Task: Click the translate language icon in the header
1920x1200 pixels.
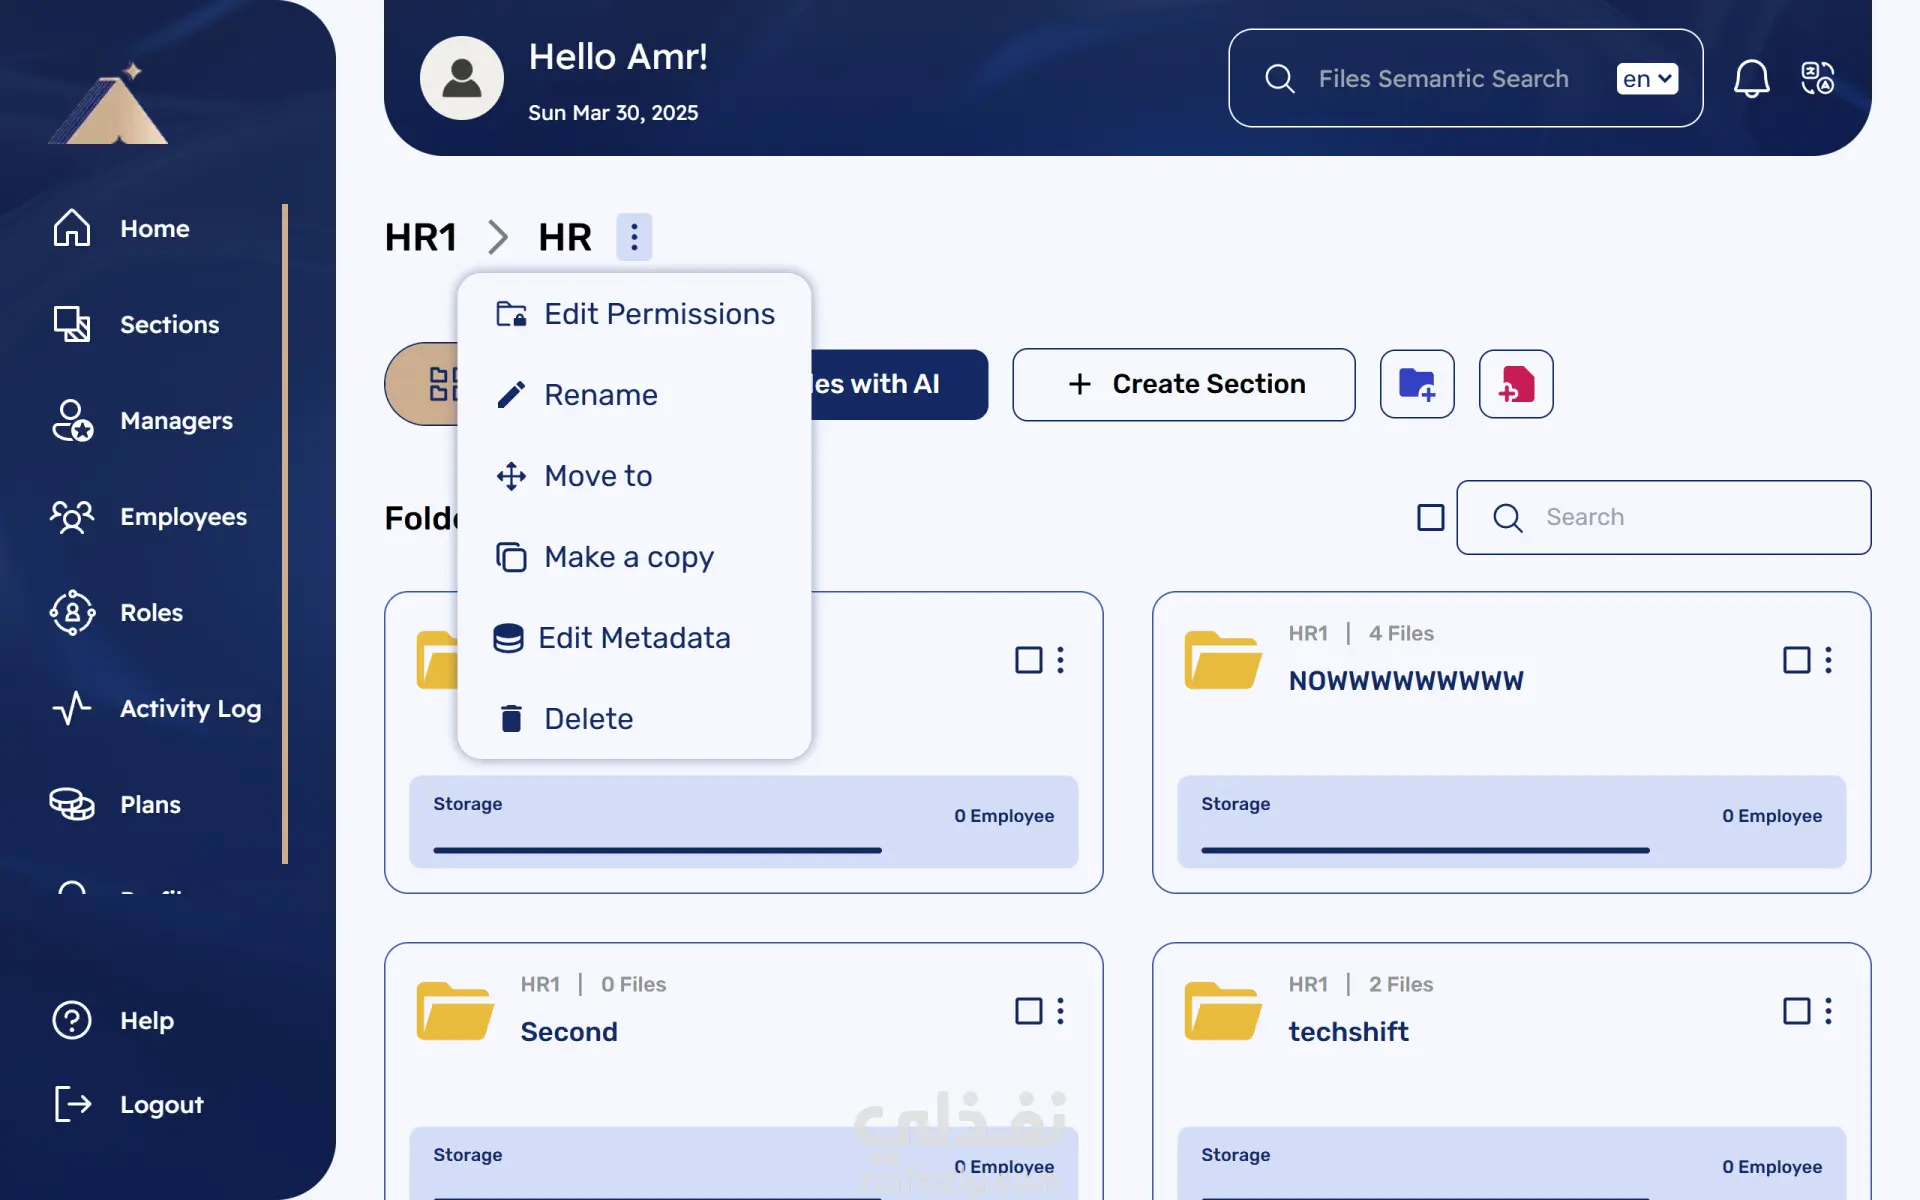Action: click(x=1817, y=78)
